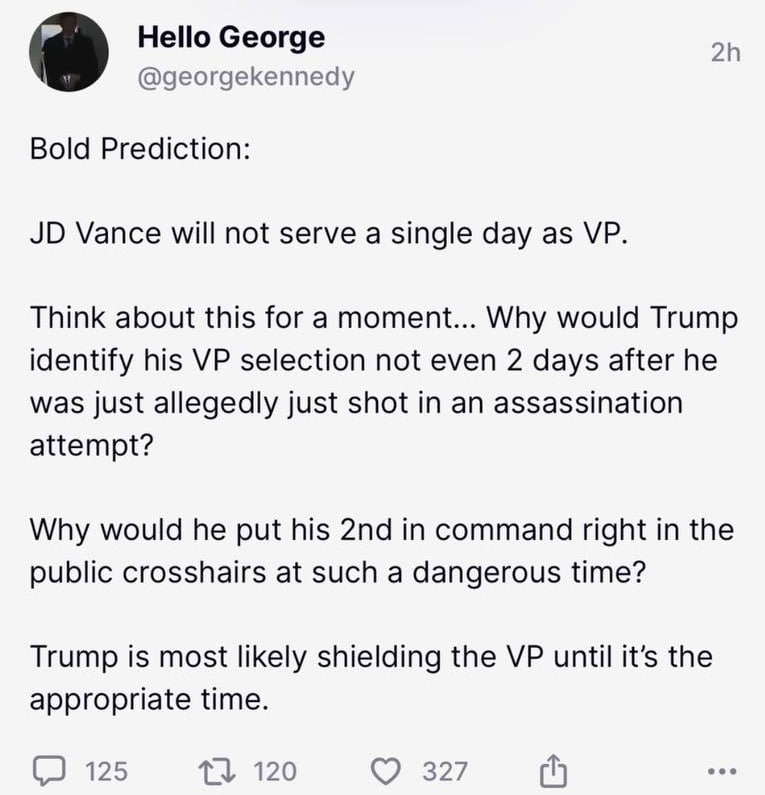This screenshot has height=795, width=765.
Task: Click the 2h timestamp
Action: coord(725,52)
